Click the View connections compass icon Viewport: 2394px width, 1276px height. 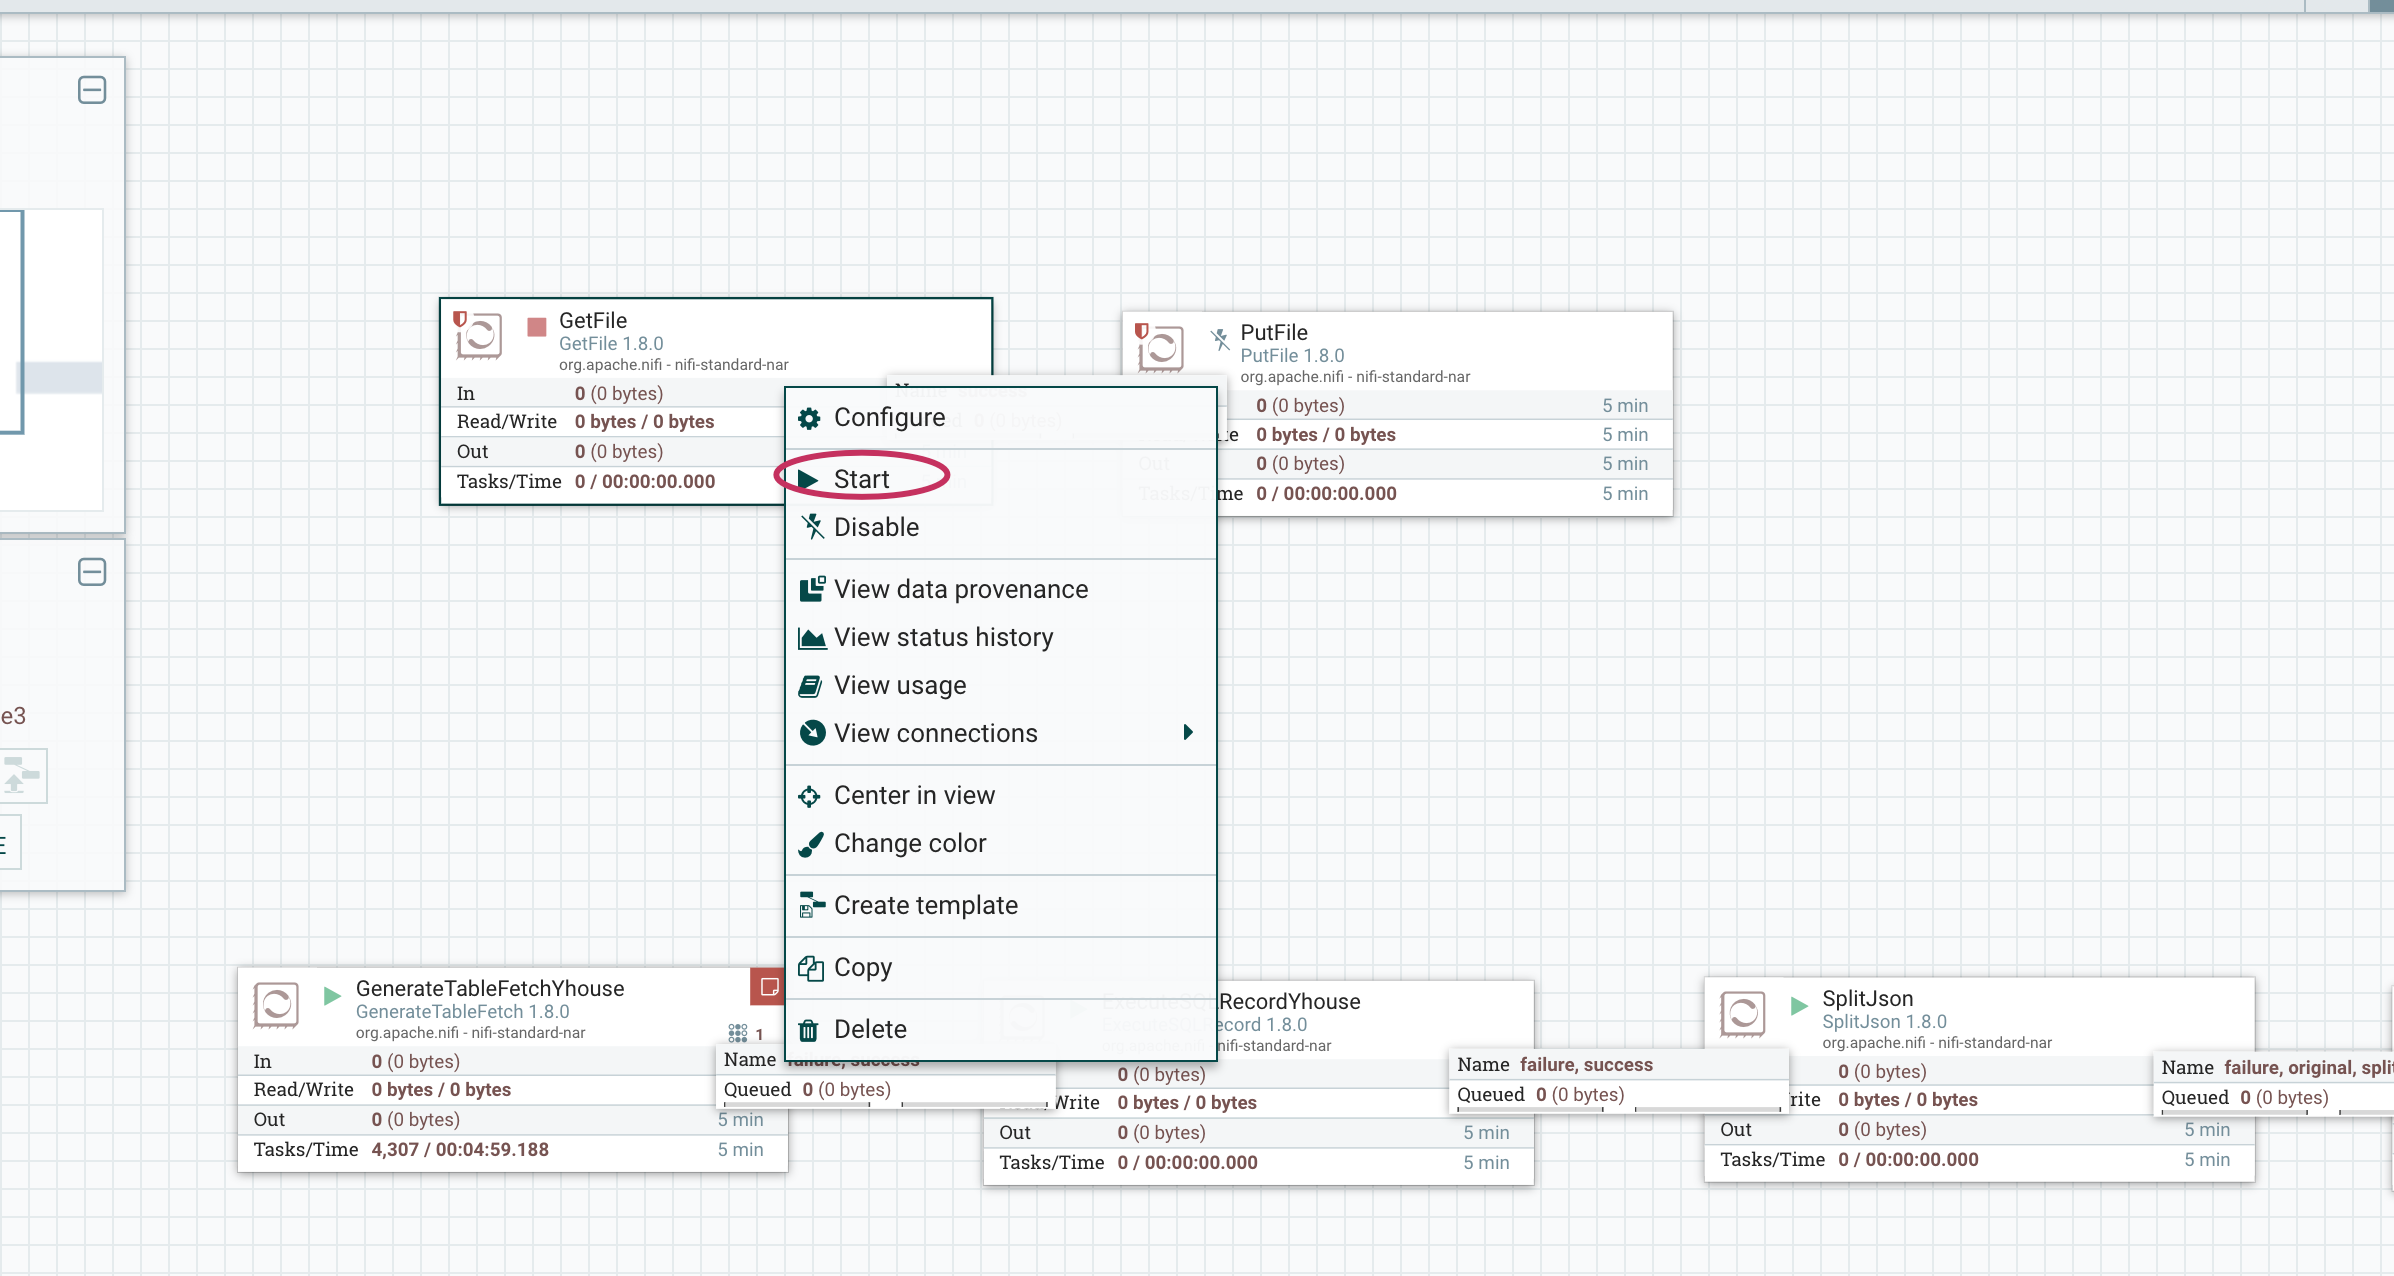click(812, 733)
